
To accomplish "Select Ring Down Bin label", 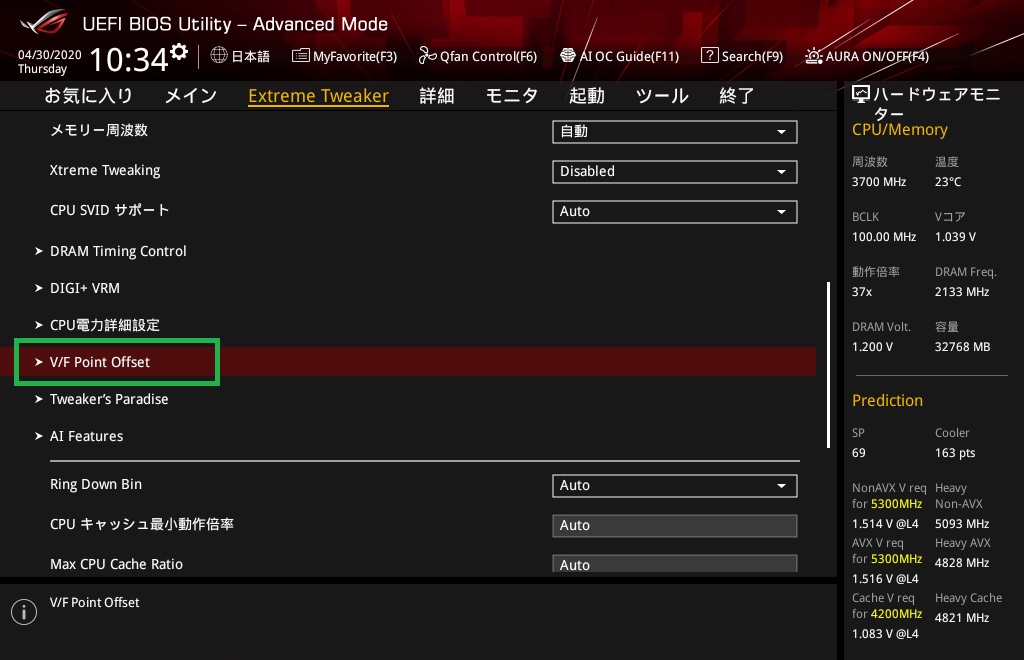I will click(95, 484).
